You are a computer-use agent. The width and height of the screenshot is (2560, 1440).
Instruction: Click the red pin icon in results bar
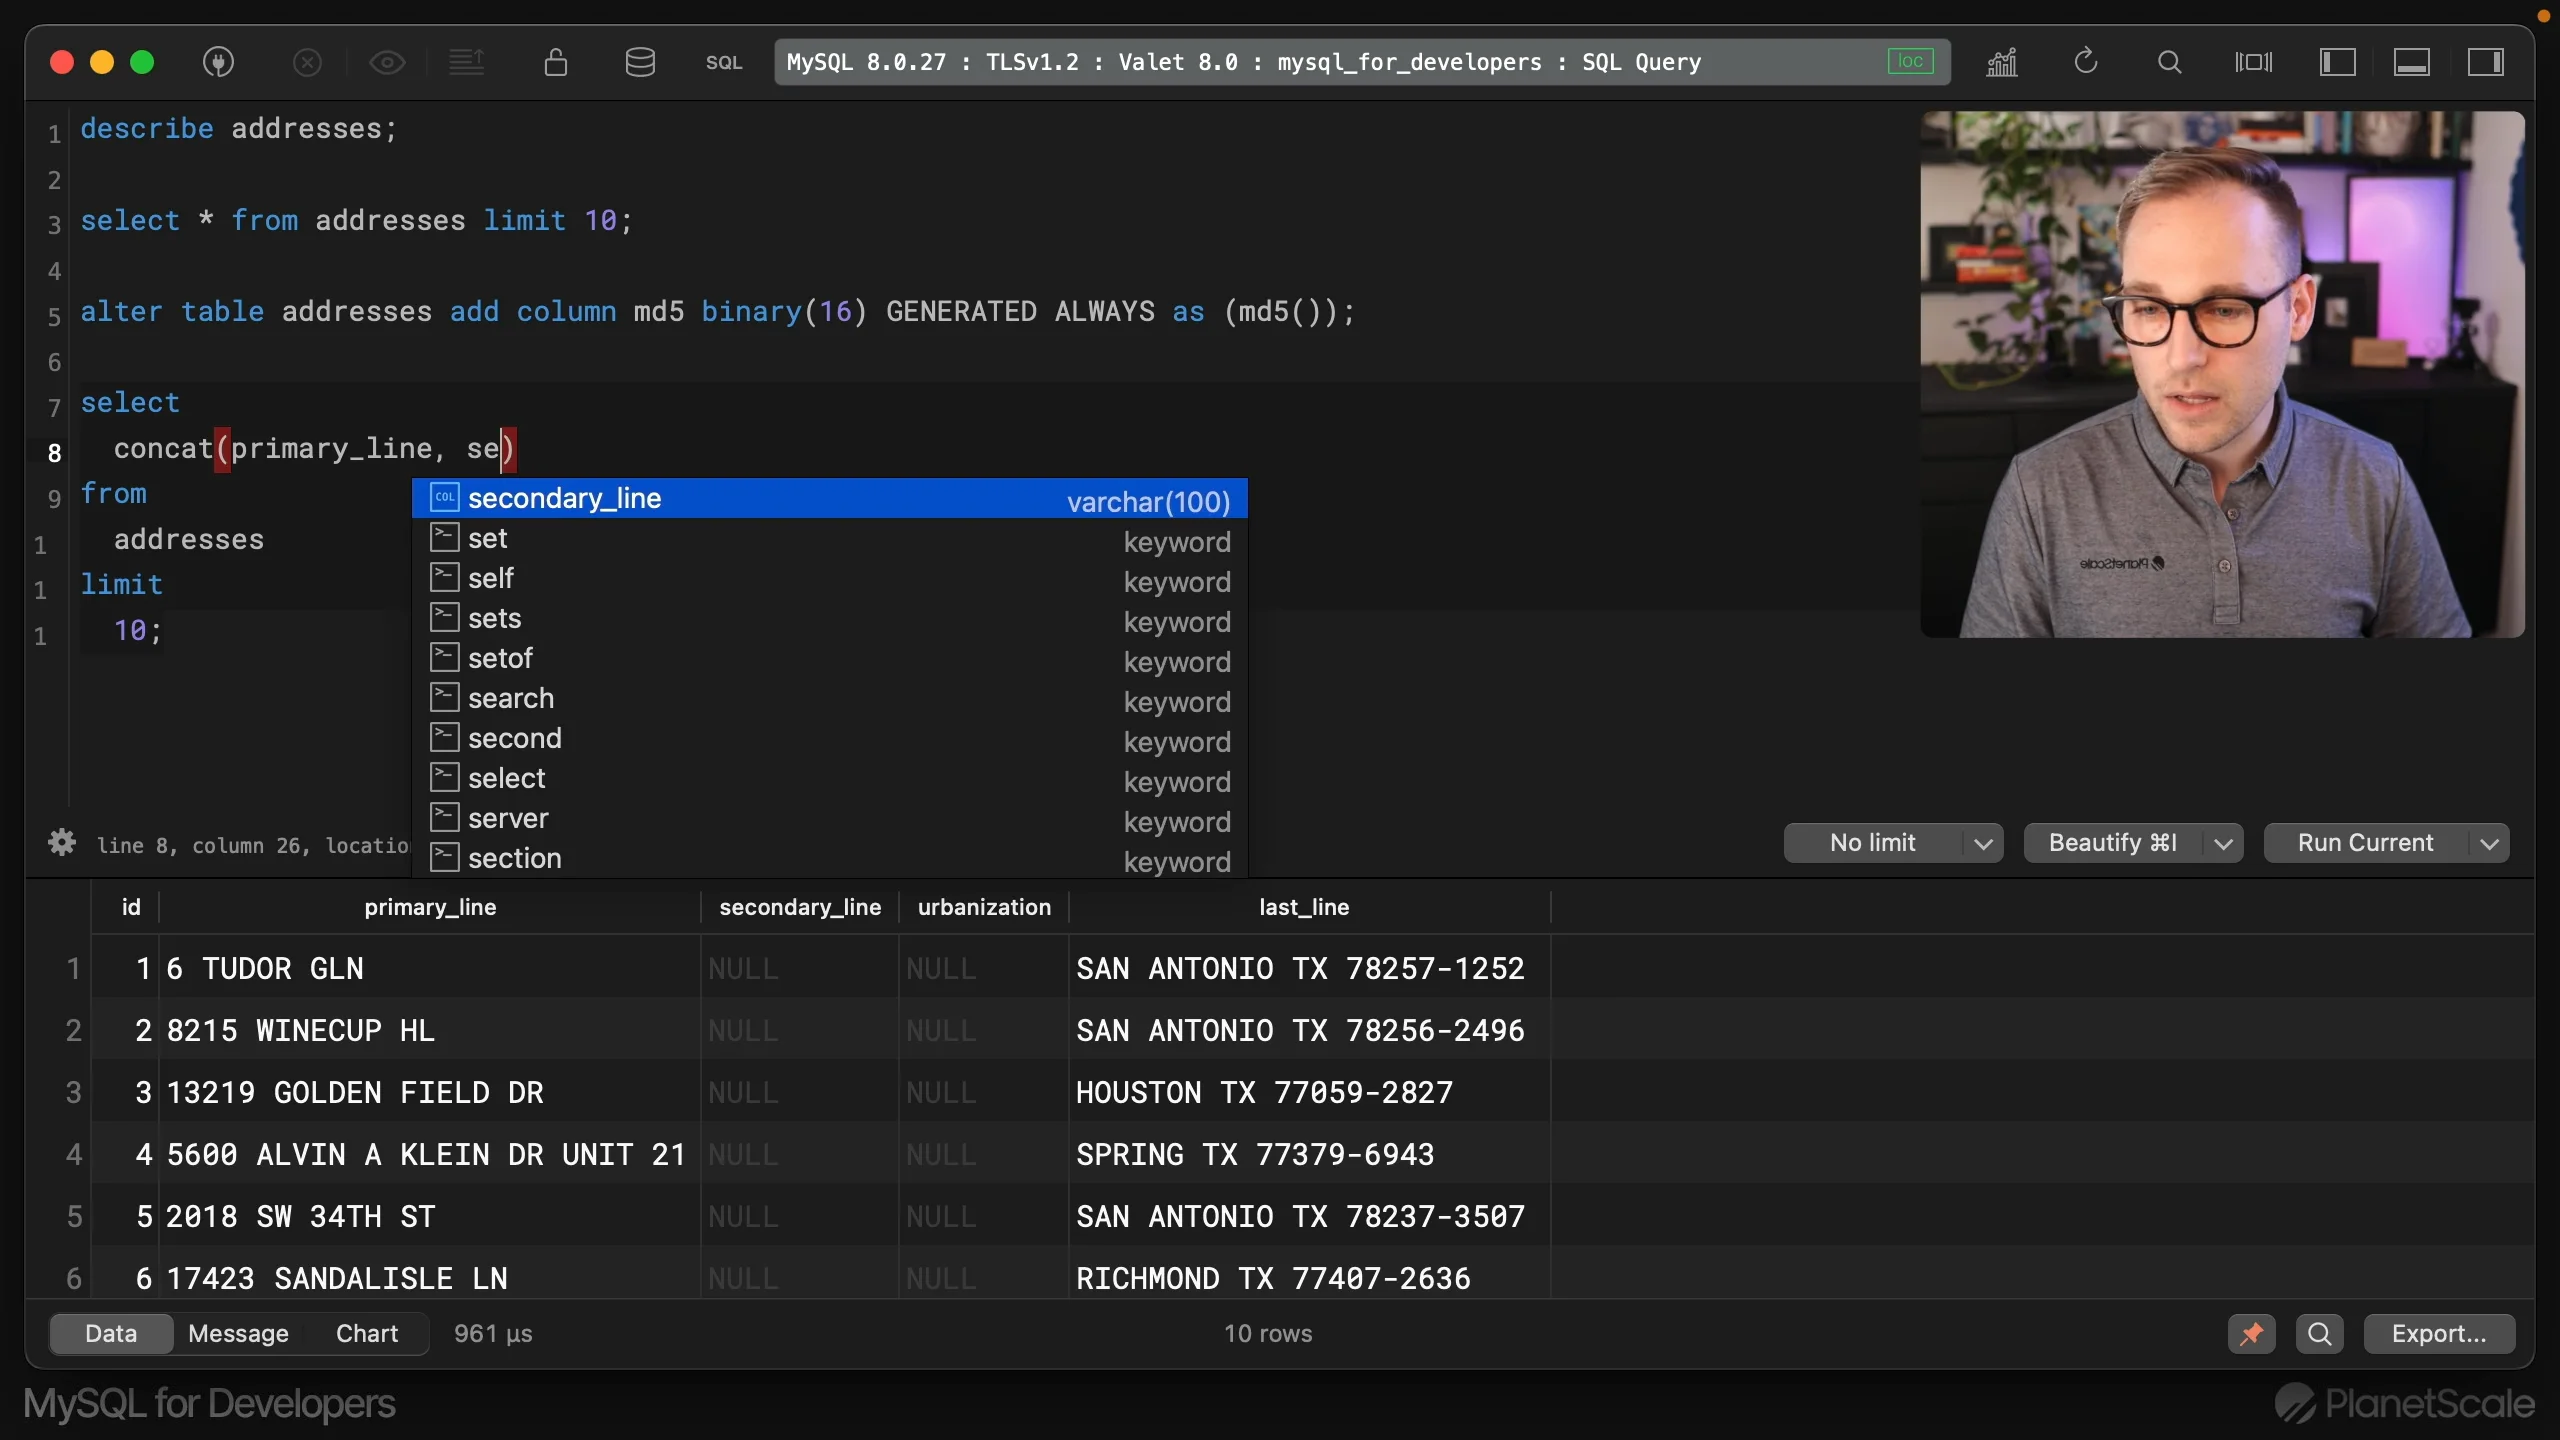(x=2251, y=1334)
